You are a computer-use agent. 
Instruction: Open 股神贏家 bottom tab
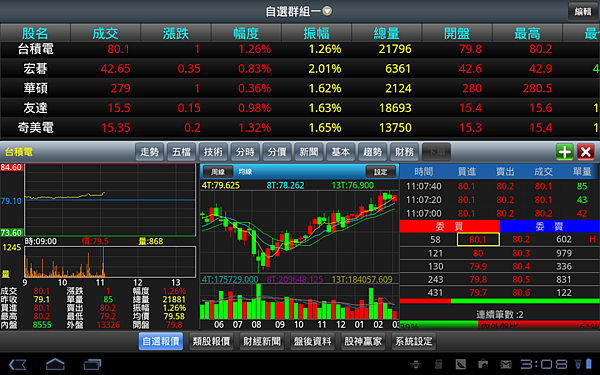(x=363, y=341)
